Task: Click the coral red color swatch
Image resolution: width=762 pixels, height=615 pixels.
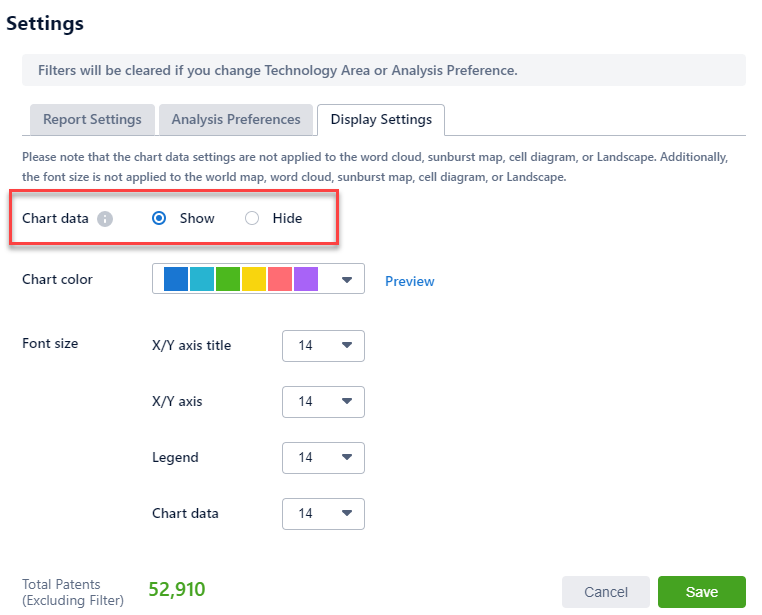Action: pyautogui.click(x=280, y=279)
